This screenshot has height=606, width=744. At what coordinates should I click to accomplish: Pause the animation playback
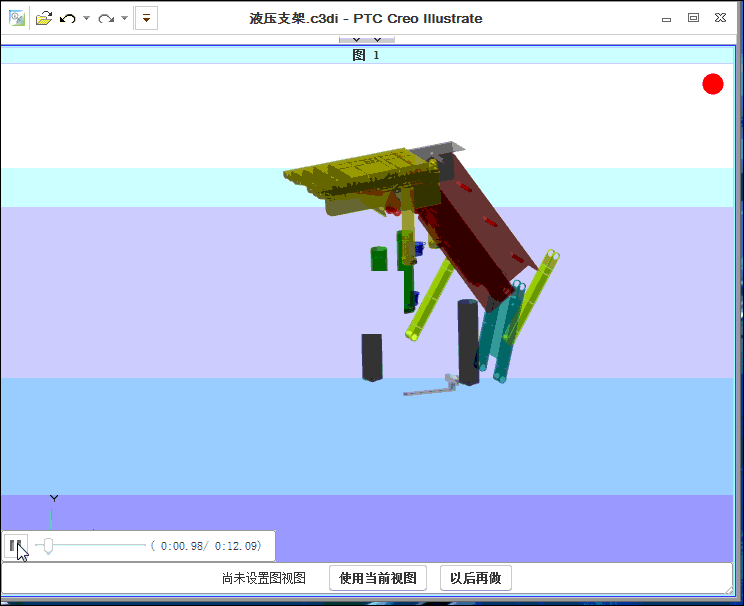(x=16, y=546)
